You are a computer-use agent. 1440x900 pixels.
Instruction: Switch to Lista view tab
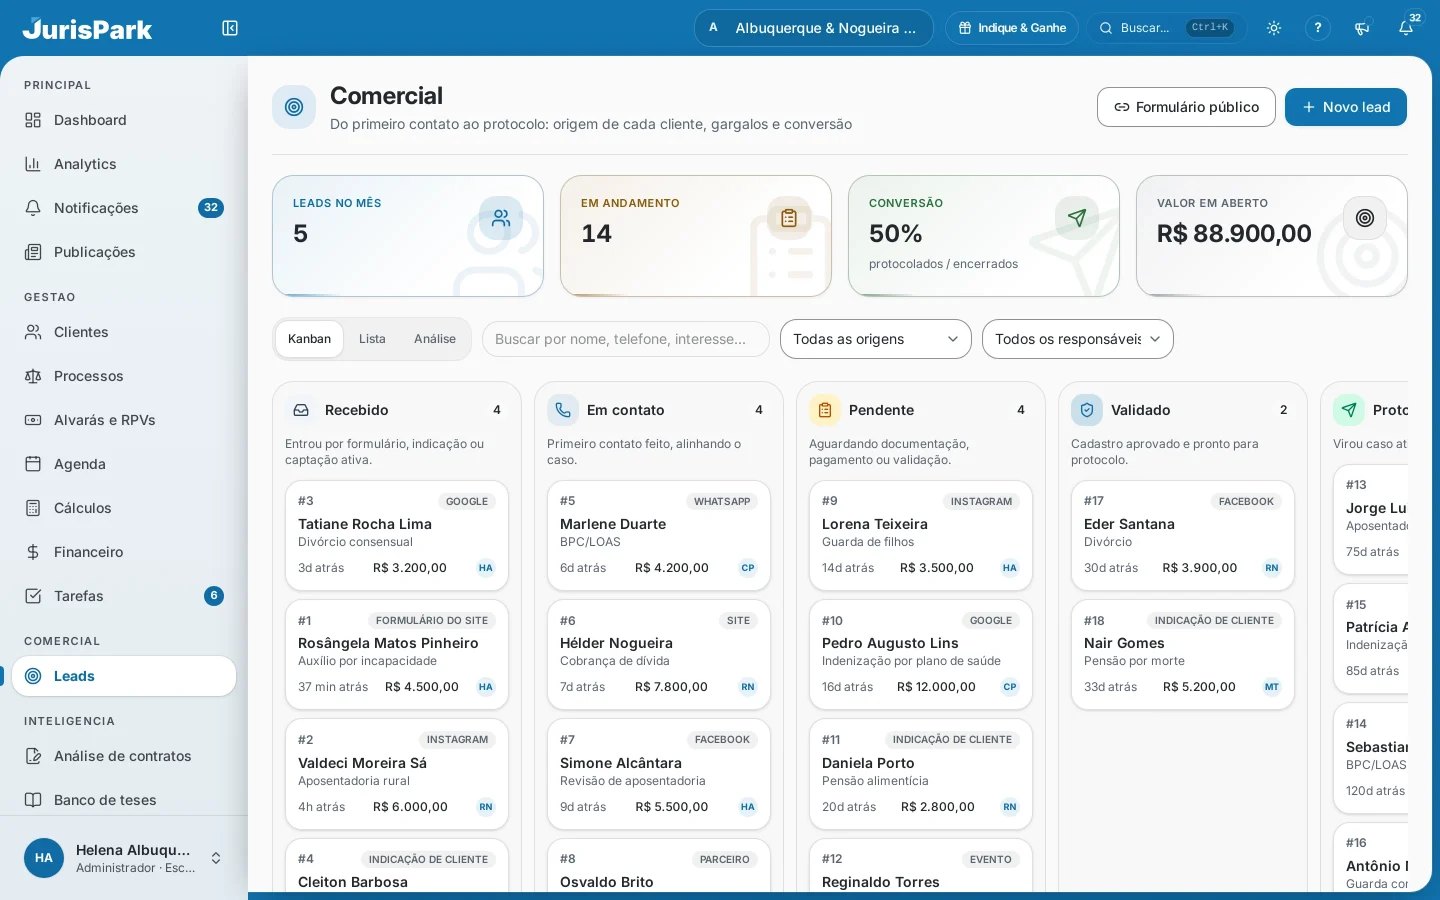click(372, 339)
